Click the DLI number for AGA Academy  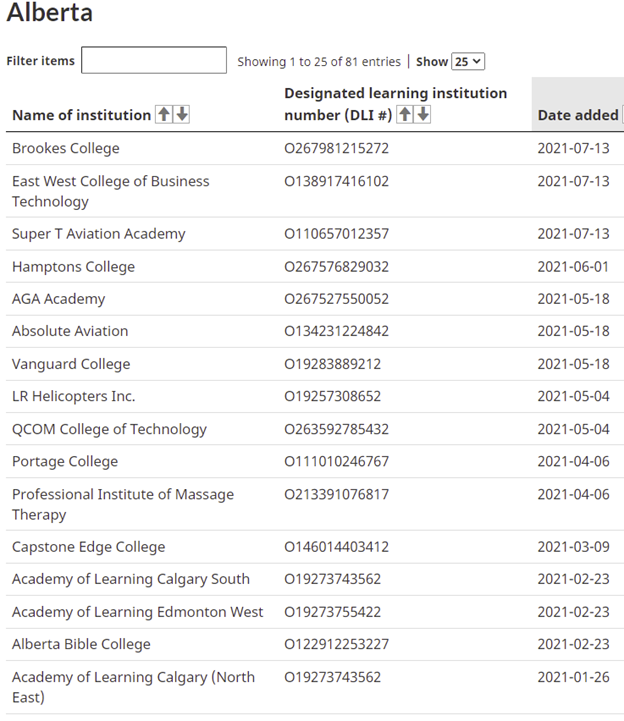(337, 299)
